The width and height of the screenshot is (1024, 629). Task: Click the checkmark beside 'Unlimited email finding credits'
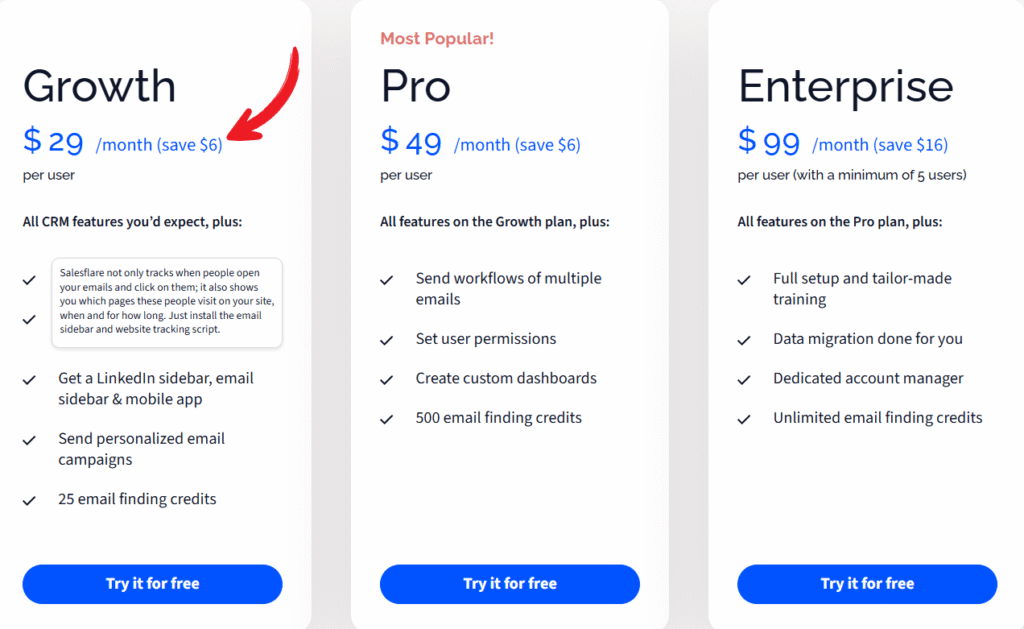click(744, 418)
